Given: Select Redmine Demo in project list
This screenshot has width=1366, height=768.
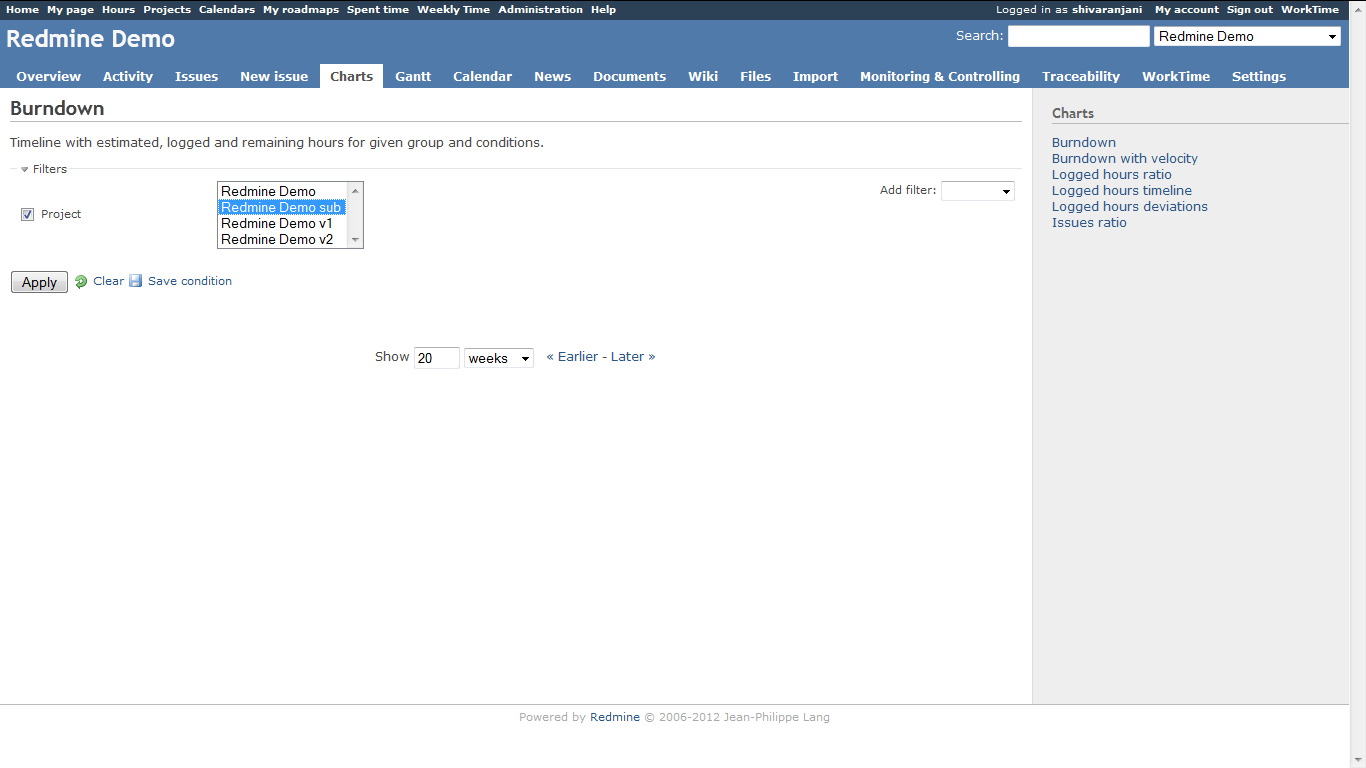Looking at the screenshot, I should [282, 191].
